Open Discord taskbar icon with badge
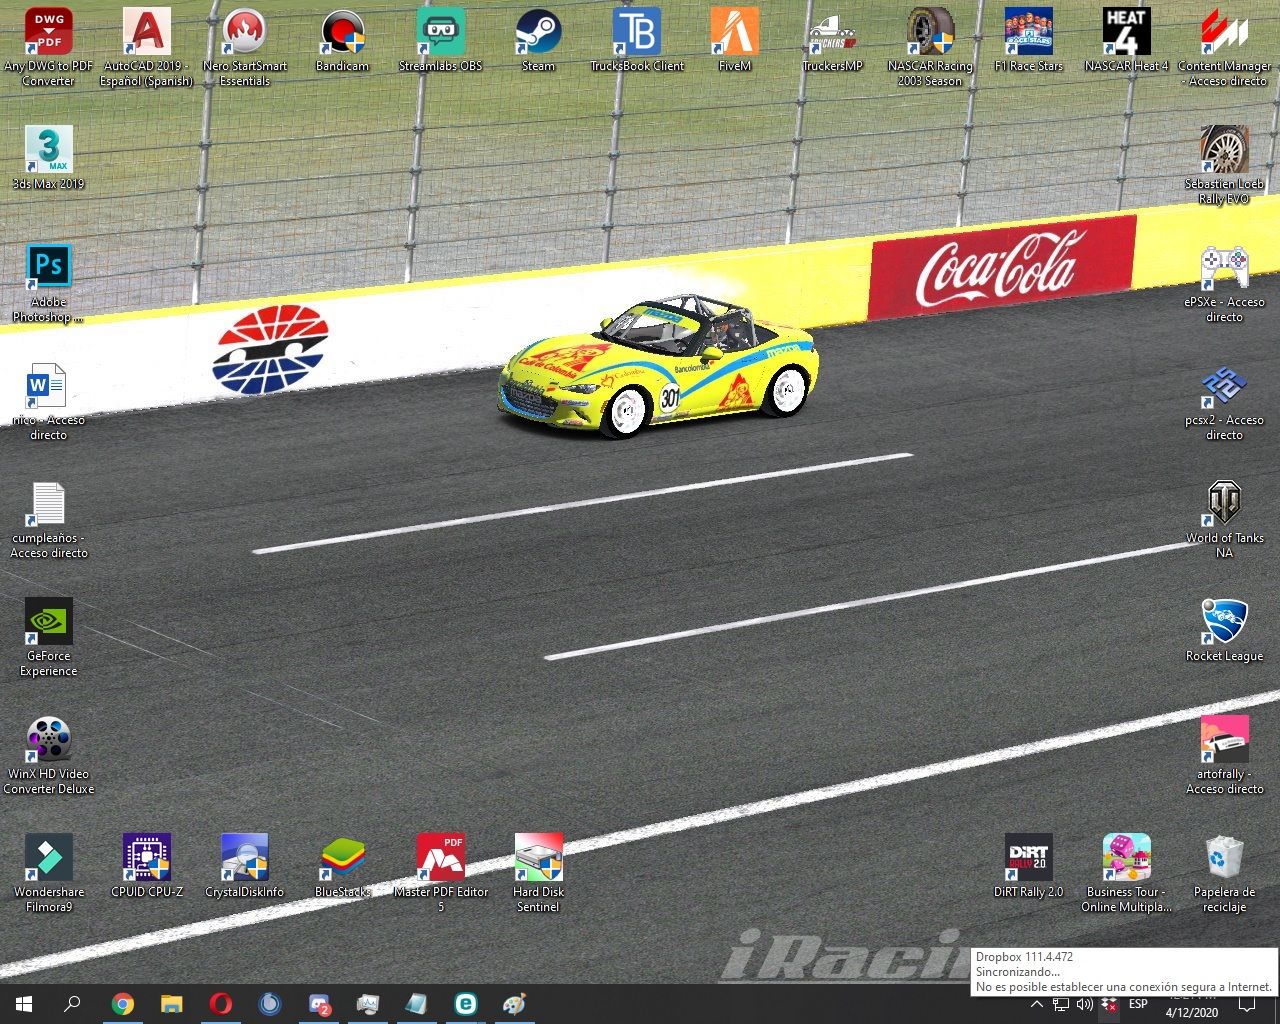1280x1024 pixels. tap(319, 1004)
